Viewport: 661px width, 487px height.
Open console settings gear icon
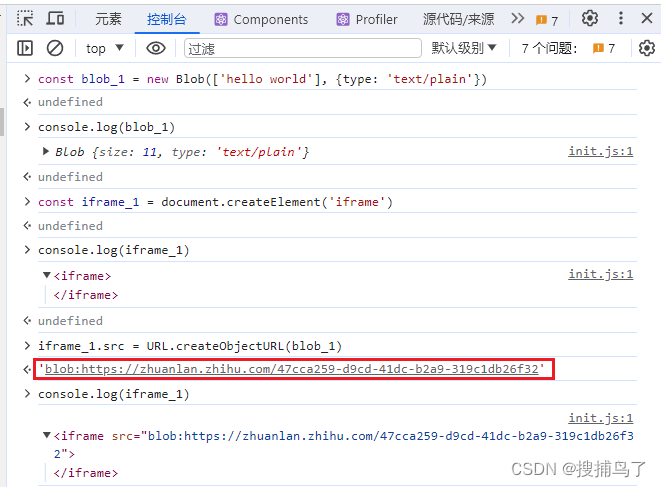point(647,48)
